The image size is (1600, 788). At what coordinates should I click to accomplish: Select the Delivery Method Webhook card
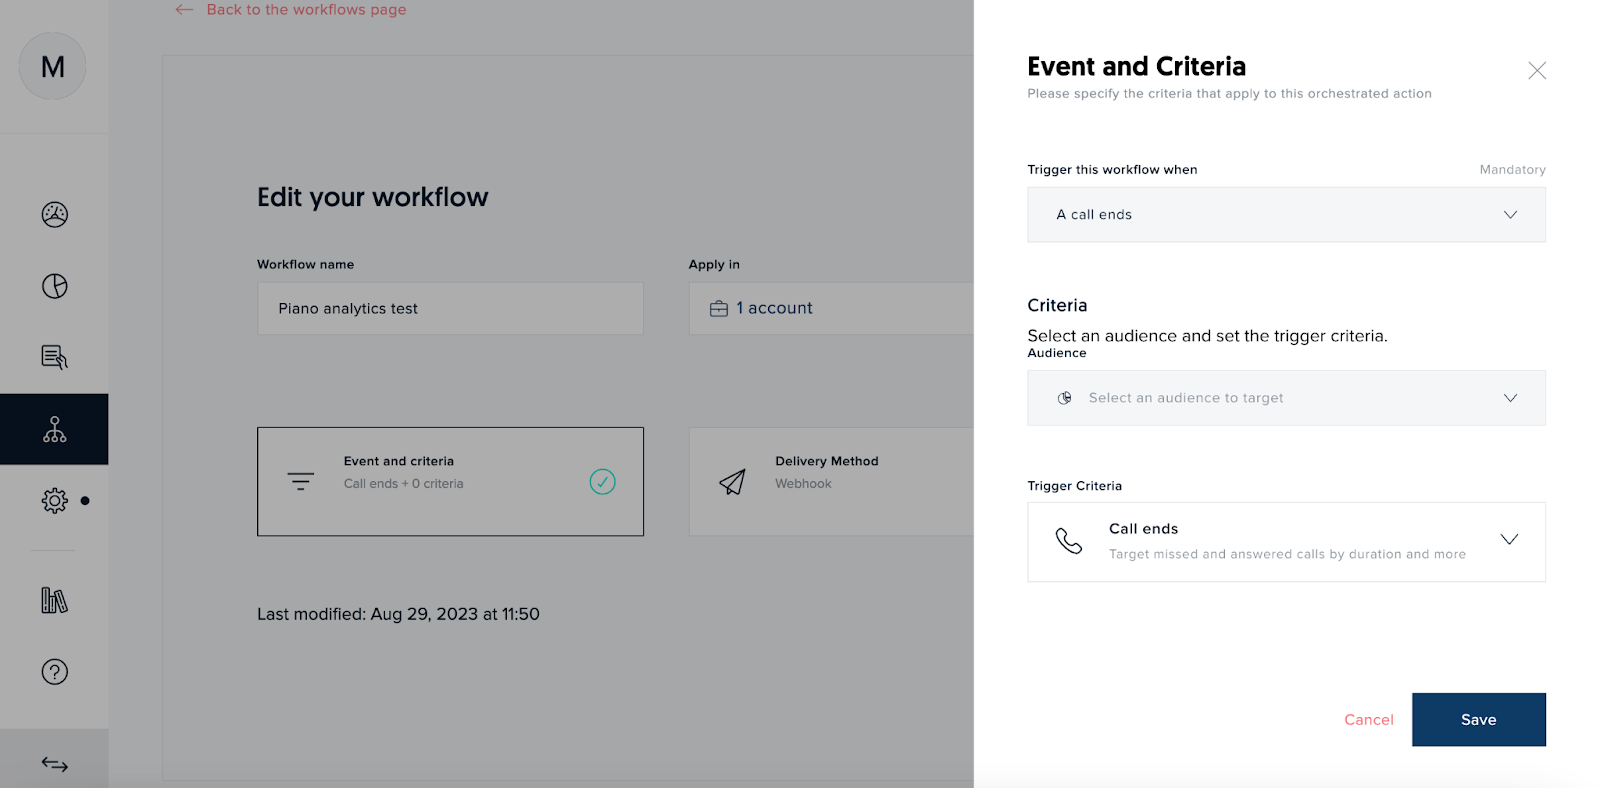[x=830, y=482]
